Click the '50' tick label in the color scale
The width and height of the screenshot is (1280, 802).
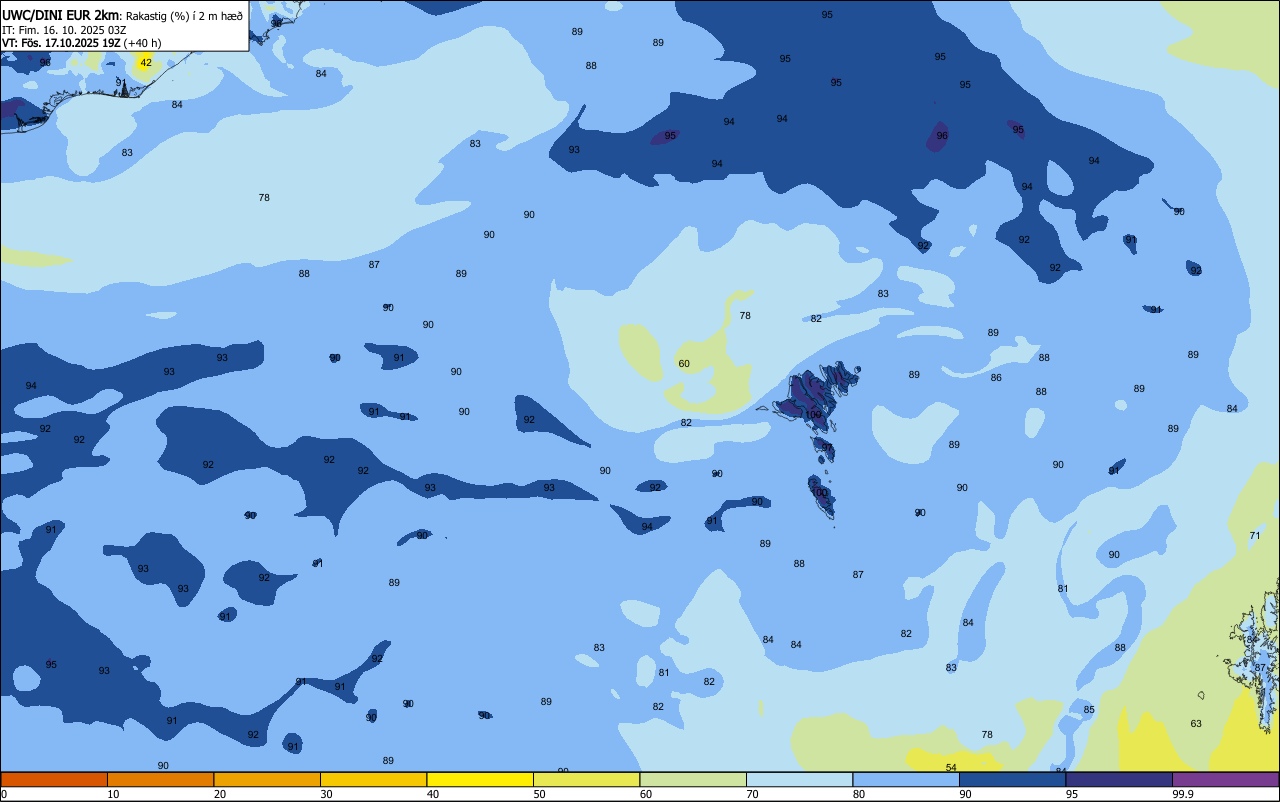(x=539, y=794)
